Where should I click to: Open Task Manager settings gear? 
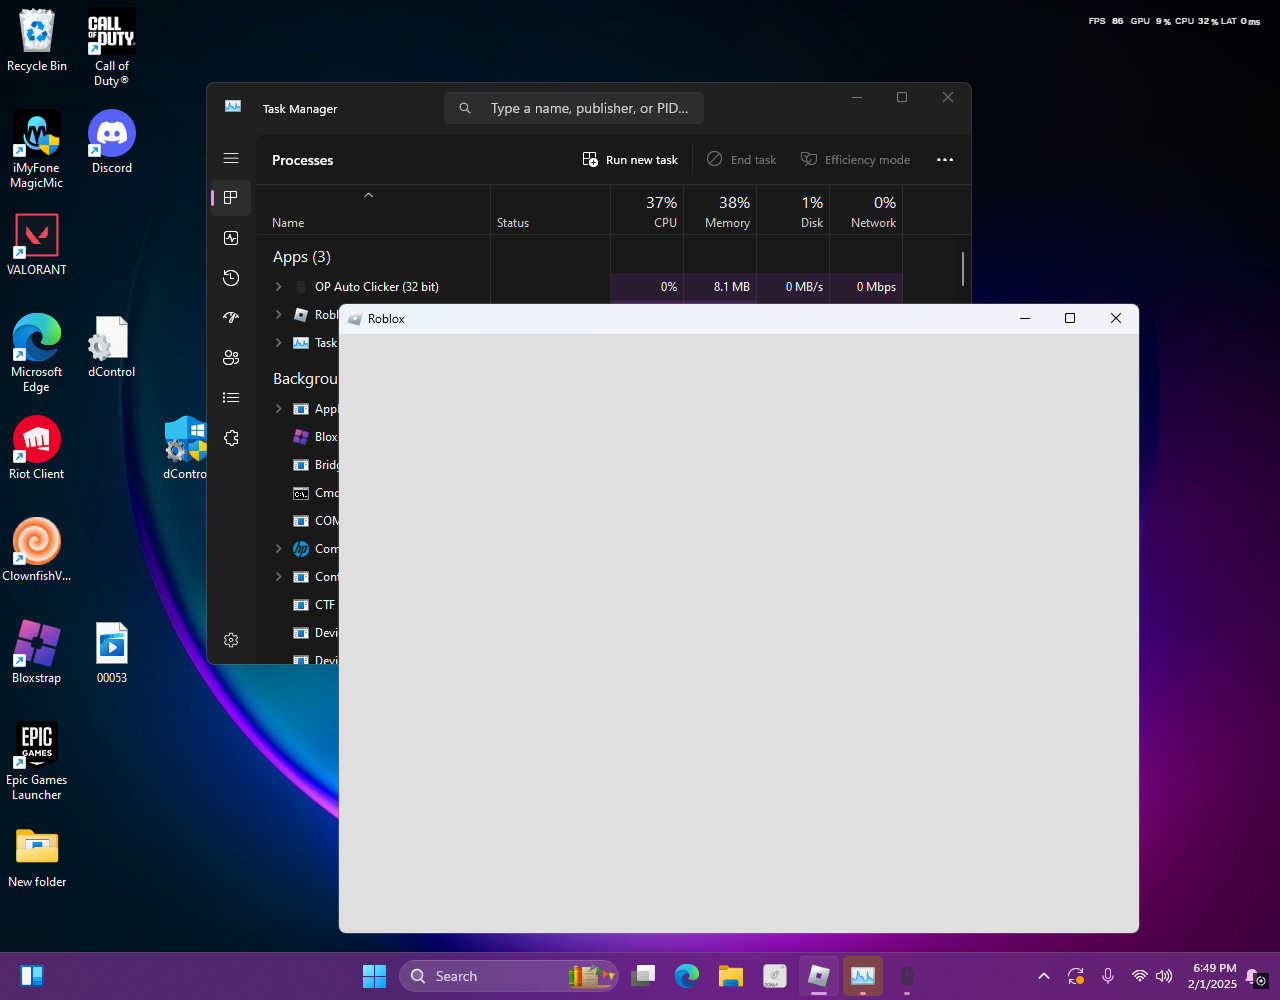coord(231,640)
